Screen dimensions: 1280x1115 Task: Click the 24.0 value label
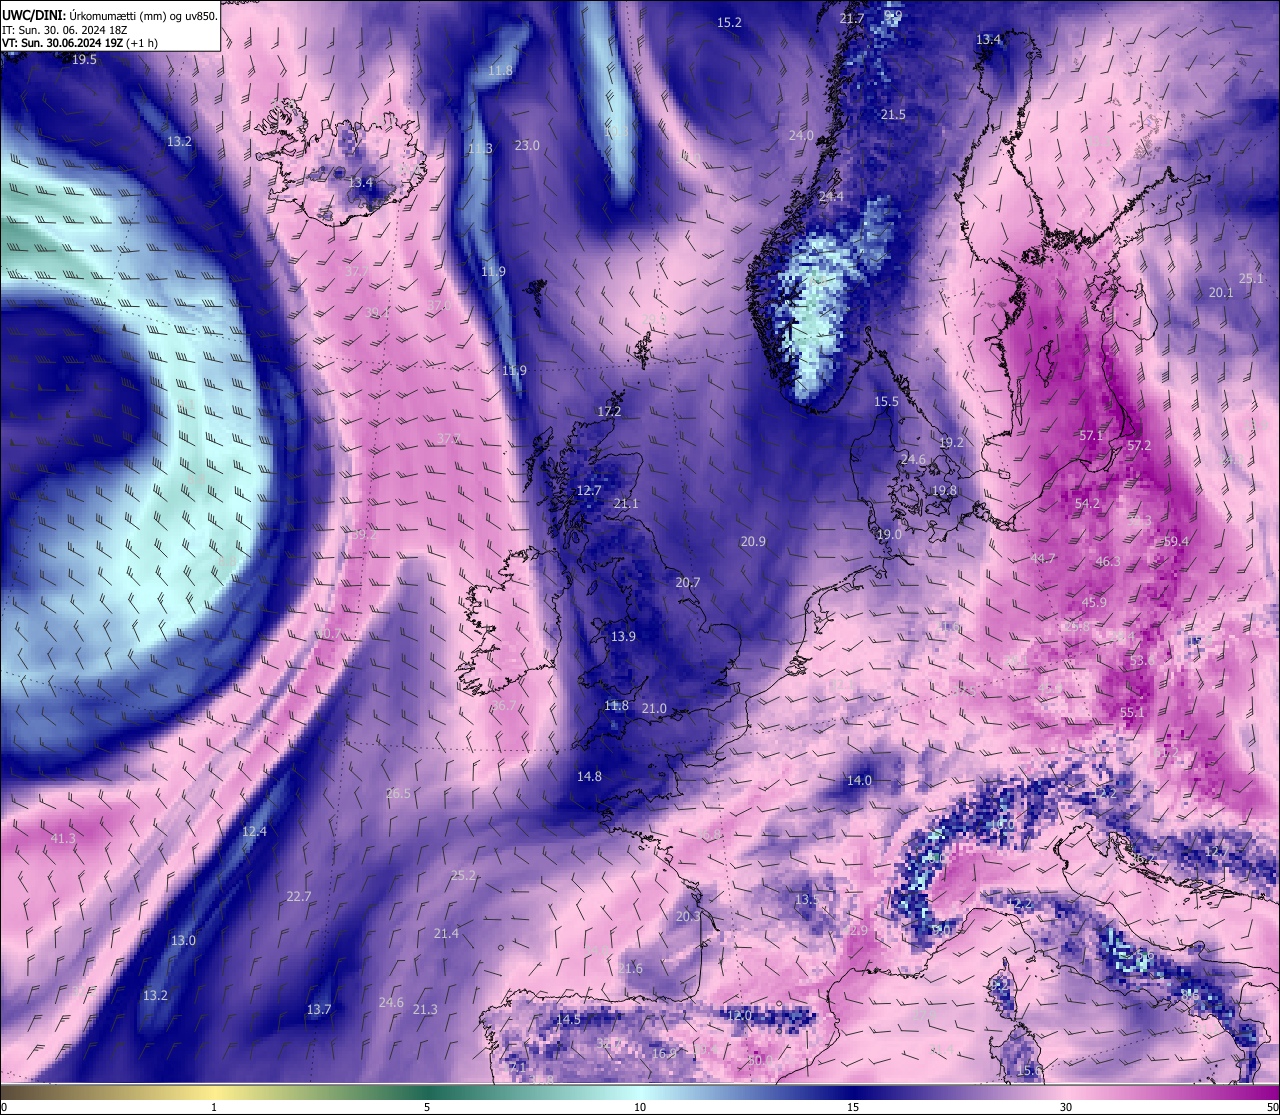click(x=801, y=135)
